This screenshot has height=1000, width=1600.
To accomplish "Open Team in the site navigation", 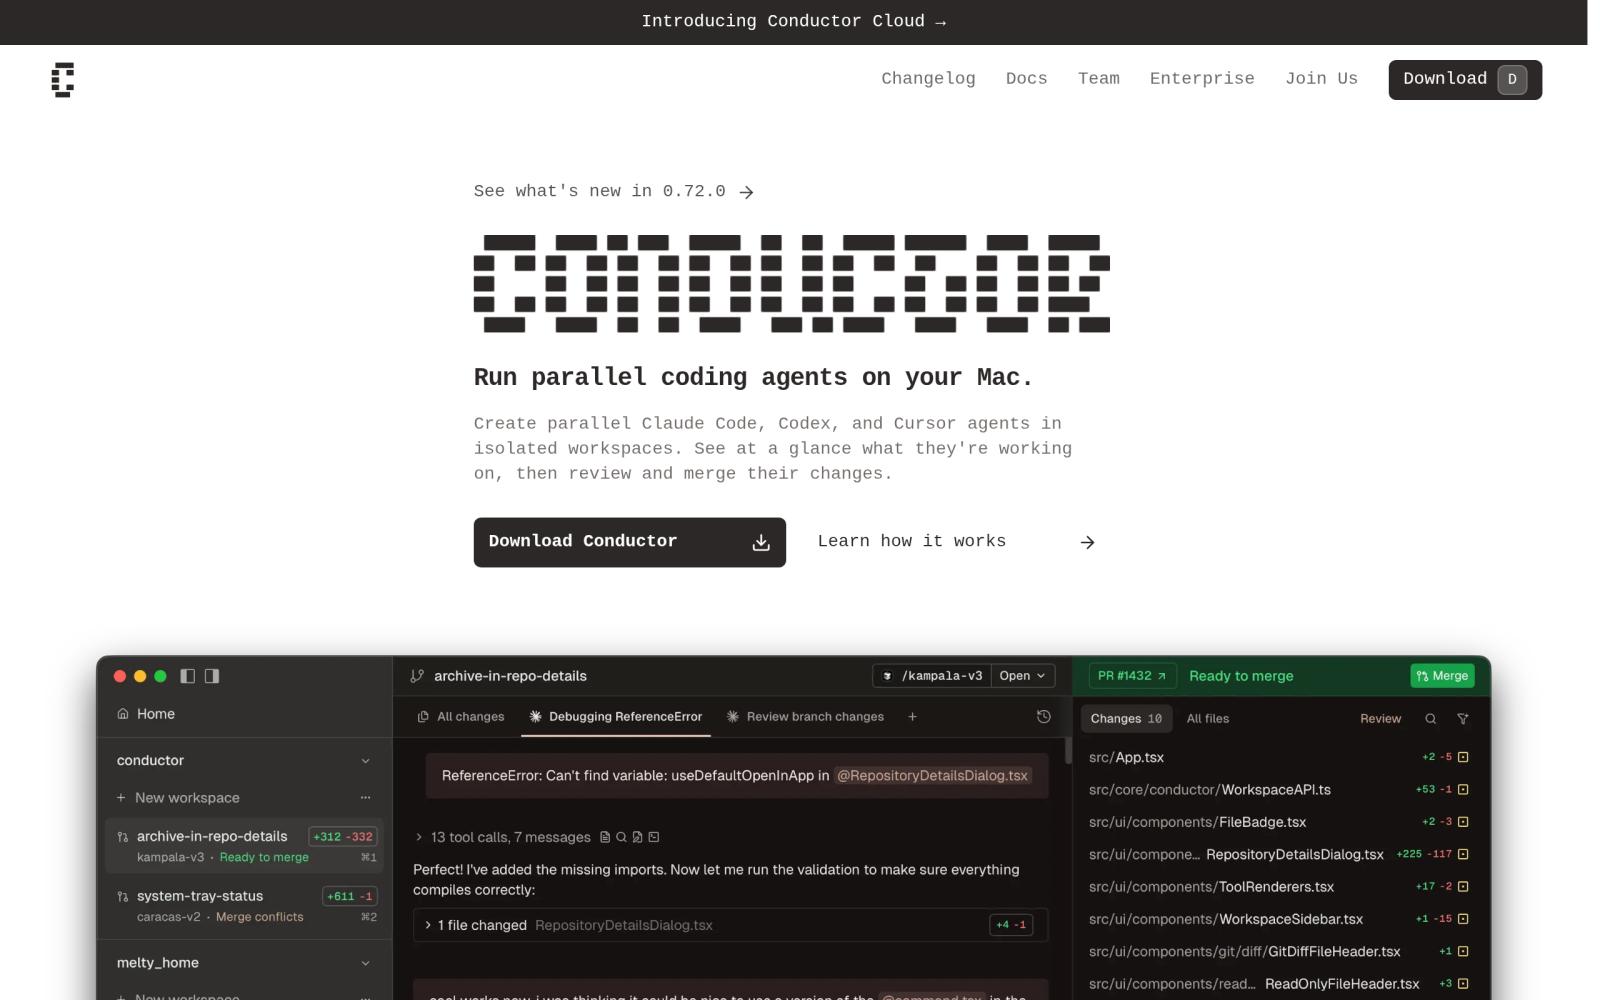I will 1099,79.
